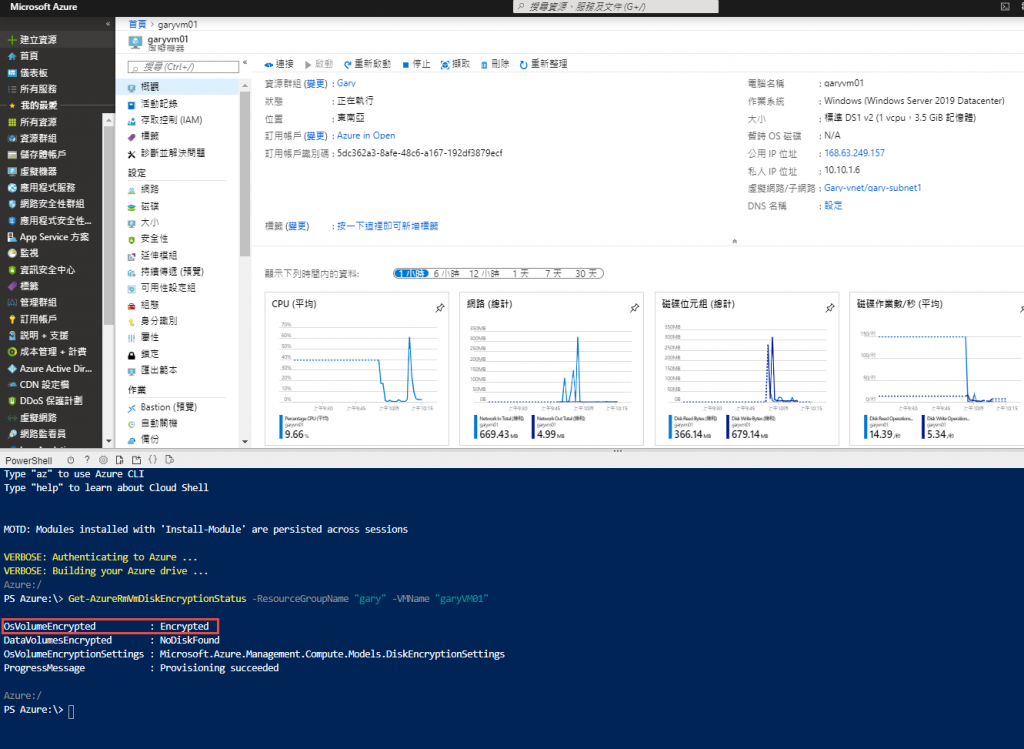This screenshot has height=749, width=1024.
Task: Click 設定 link beside DNS 名稱
Action: [x=833, y=205]
